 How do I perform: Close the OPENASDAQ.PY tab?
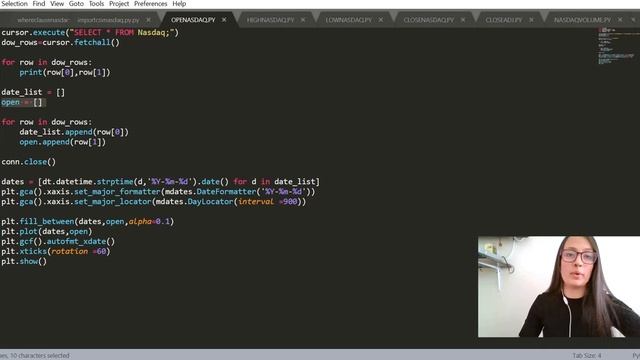point(224,20)
